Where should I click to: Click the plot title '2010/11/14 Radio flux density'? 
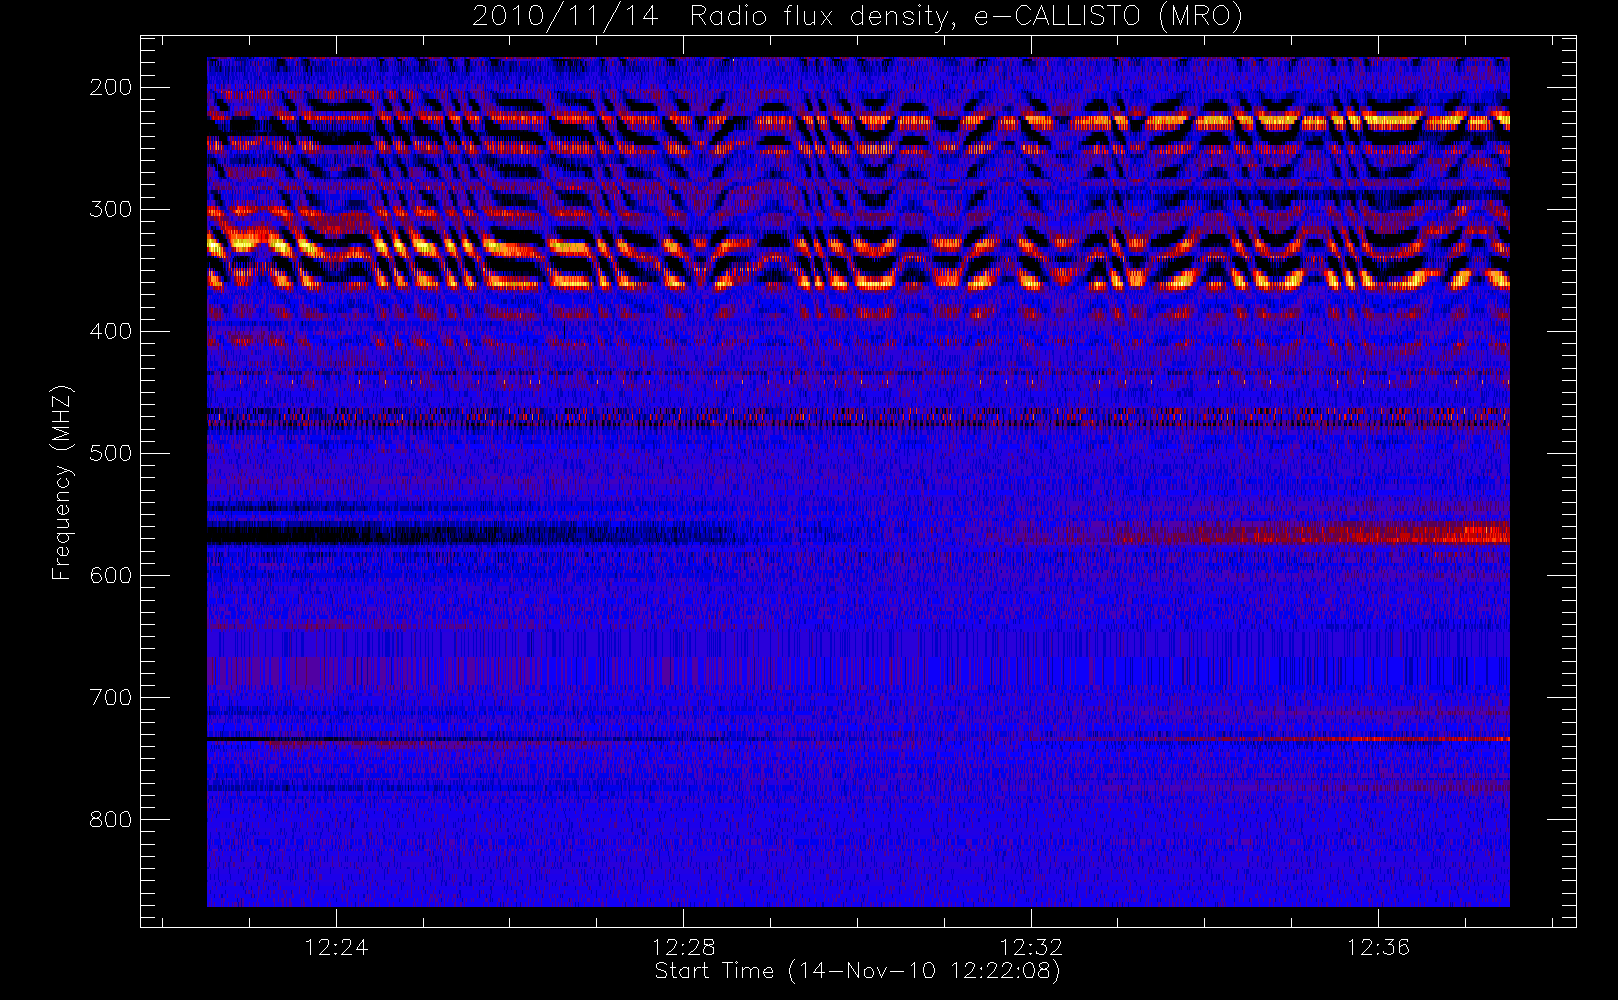pos(857,17)
